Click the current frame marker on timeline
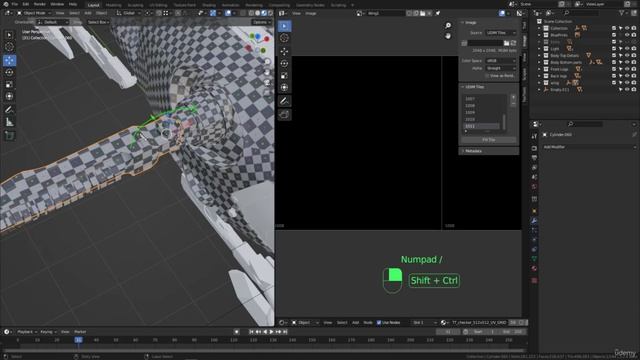This screenshot has width=640, height=360. coord(78,340)
